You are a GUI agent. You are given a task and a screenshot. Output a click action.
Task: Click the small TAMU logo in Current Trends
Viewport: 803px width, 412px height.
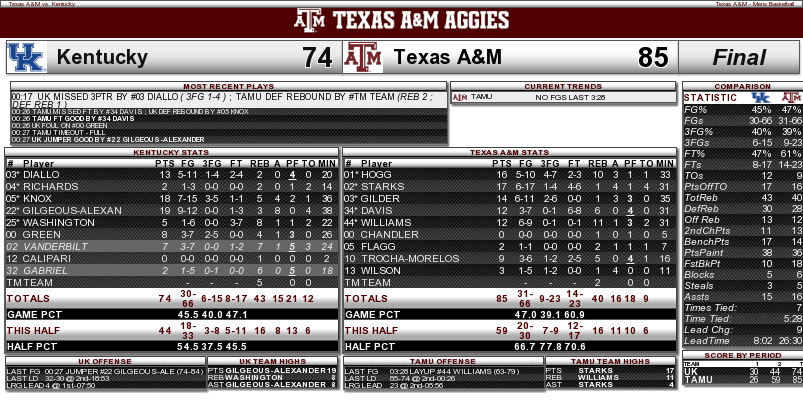[460, 97]
